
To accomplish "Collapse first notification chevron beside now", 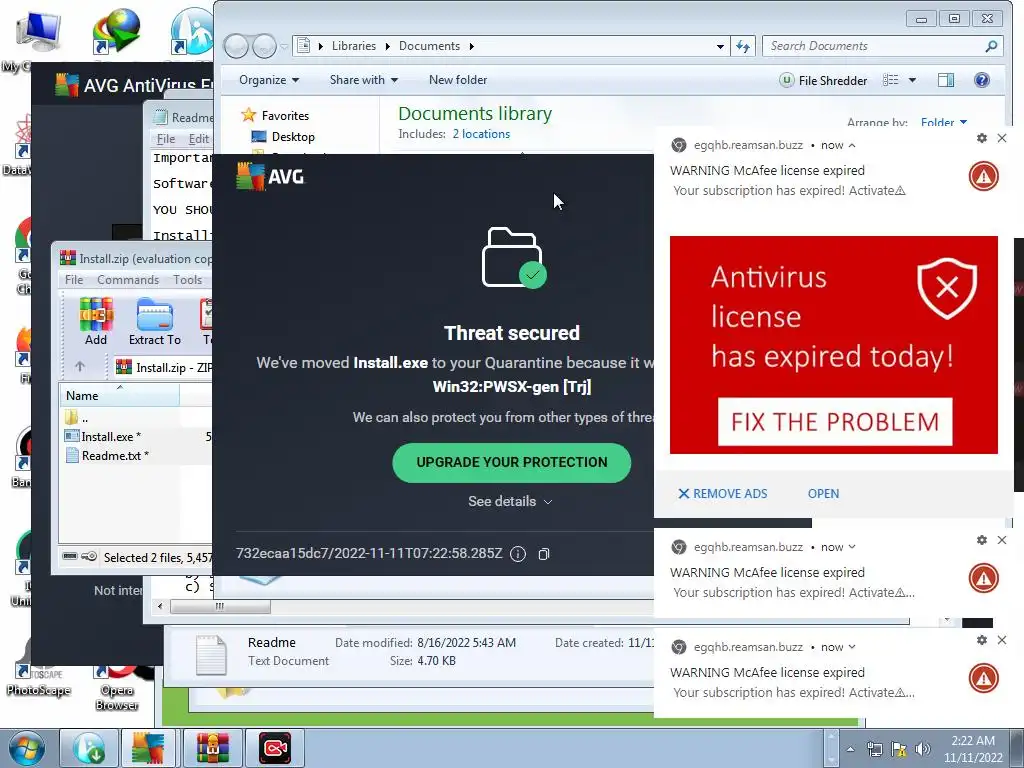I will pyautogui.click(x=852, y=145).
